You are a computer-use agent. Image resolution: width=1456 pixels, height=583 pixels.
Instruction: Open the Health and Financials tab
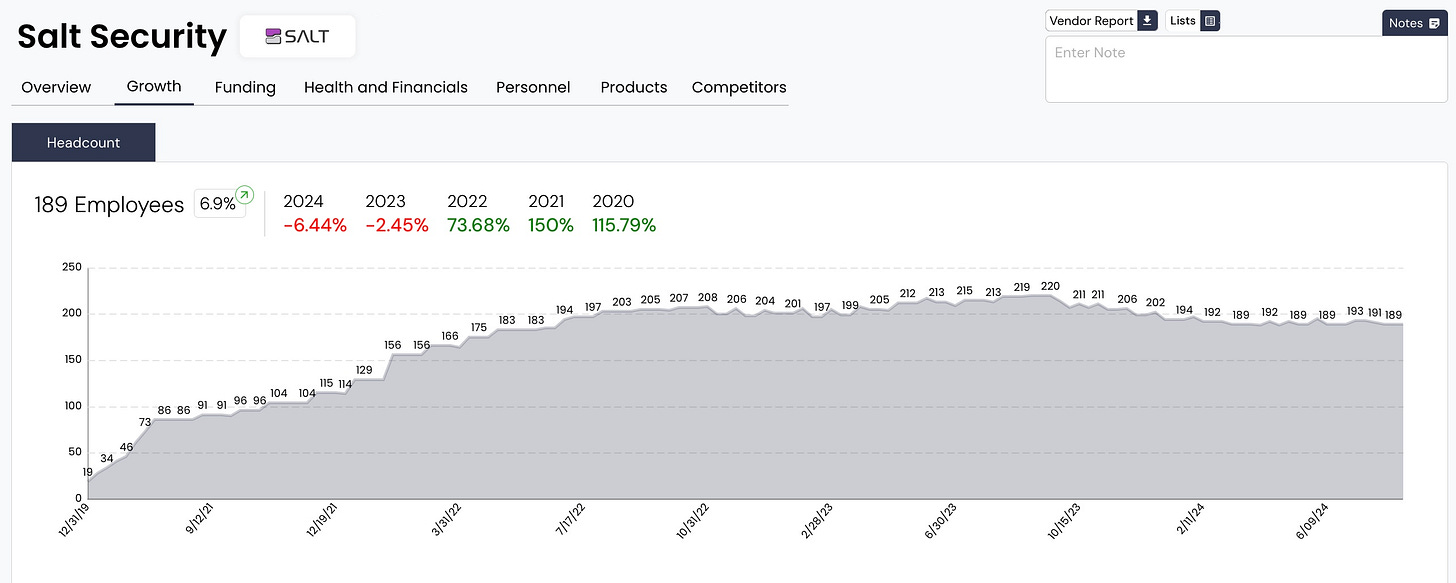pos(386,87)
